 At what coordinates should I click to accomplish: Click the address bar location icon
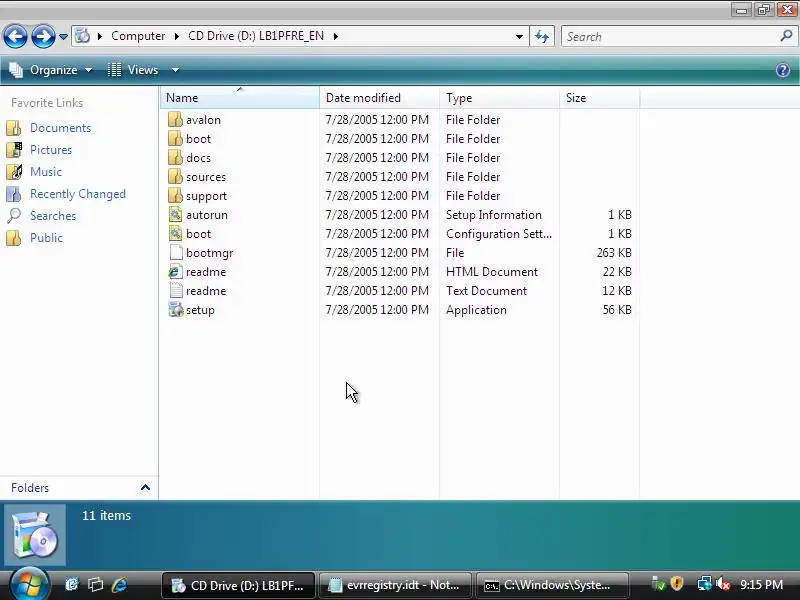[x=83, y=36]
